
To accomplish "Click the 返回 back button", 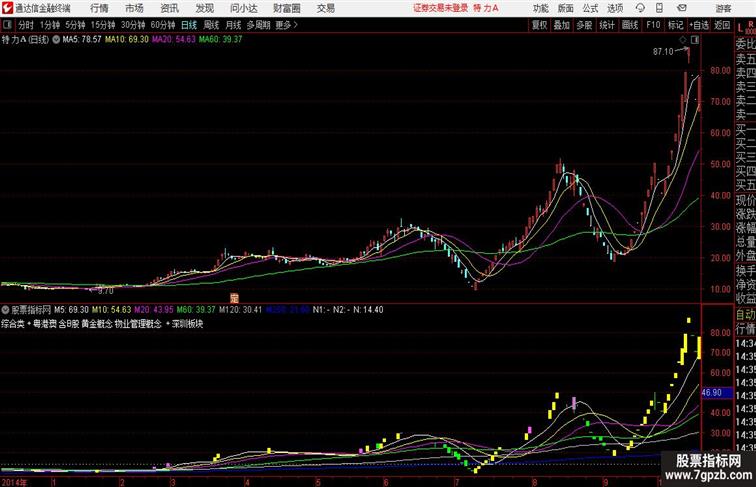I will (x=722, y=25).
